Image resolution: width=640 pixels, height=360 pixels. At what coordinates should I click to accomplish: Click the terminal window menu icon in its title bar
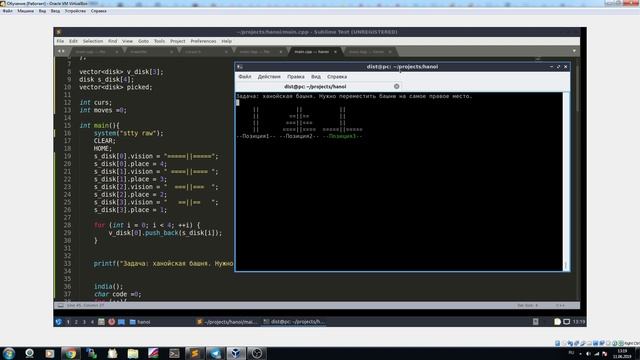point(240,67)
